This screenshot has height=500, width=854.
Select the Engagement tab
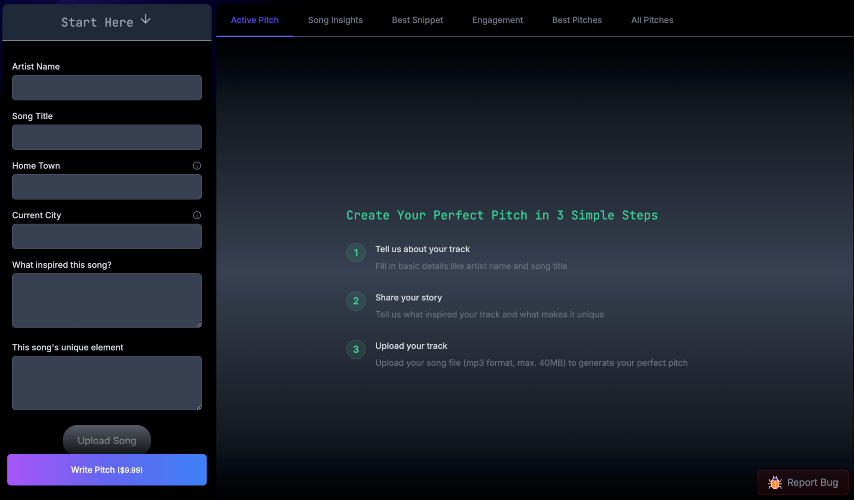[497, 20]
